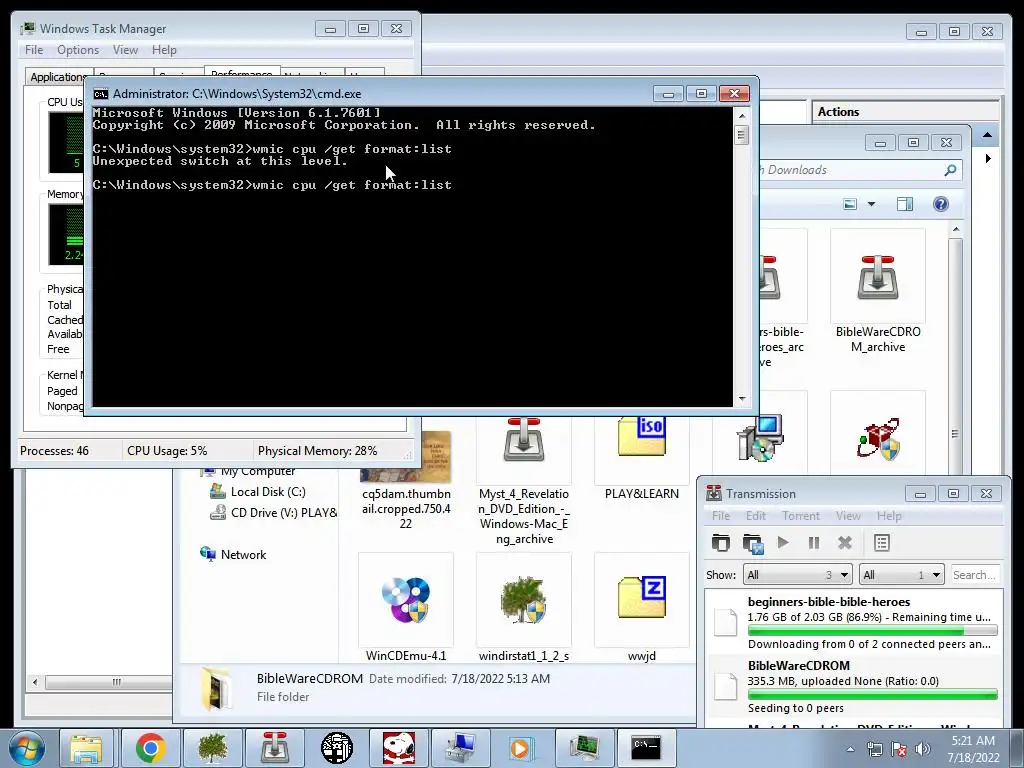
Task: Open File menu in Task Manager
Action: point(34,50)
